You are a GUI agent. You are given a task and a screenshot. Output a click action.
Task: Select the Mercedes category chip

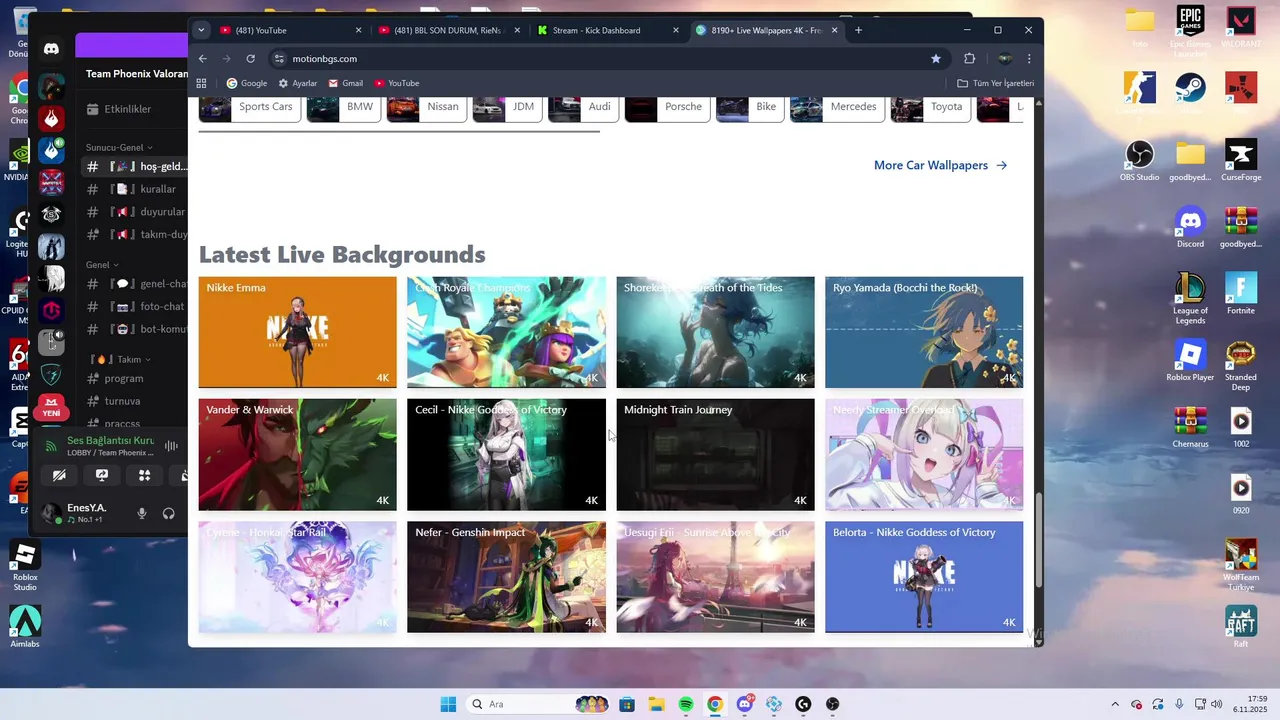837,107
